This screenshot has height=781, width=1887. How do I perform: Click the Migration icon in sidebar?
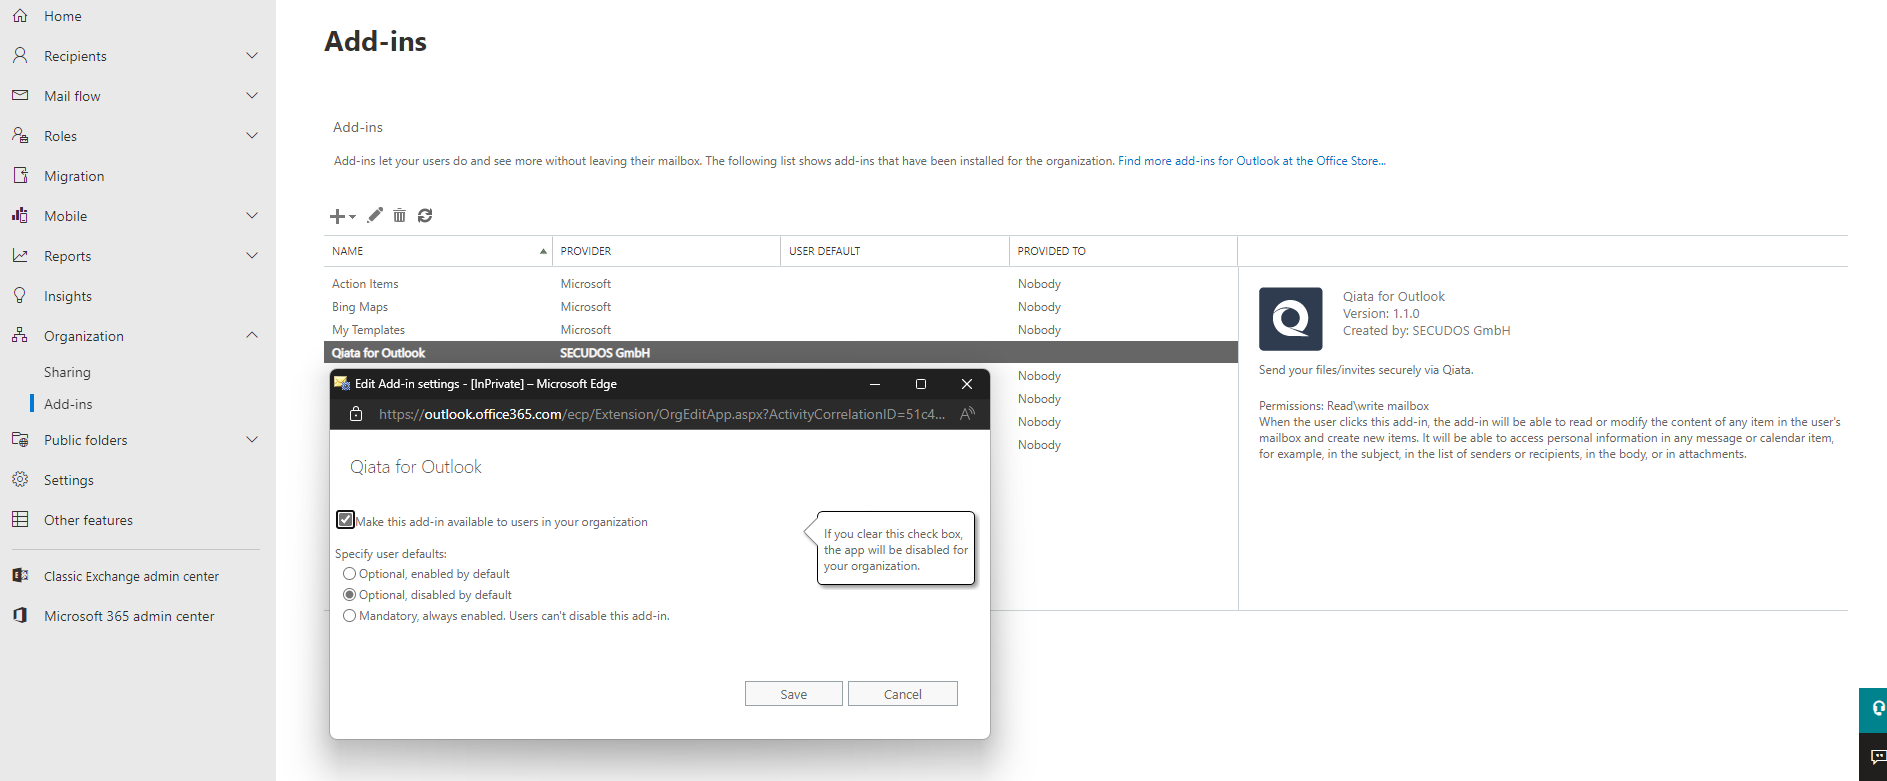point(20,176)
